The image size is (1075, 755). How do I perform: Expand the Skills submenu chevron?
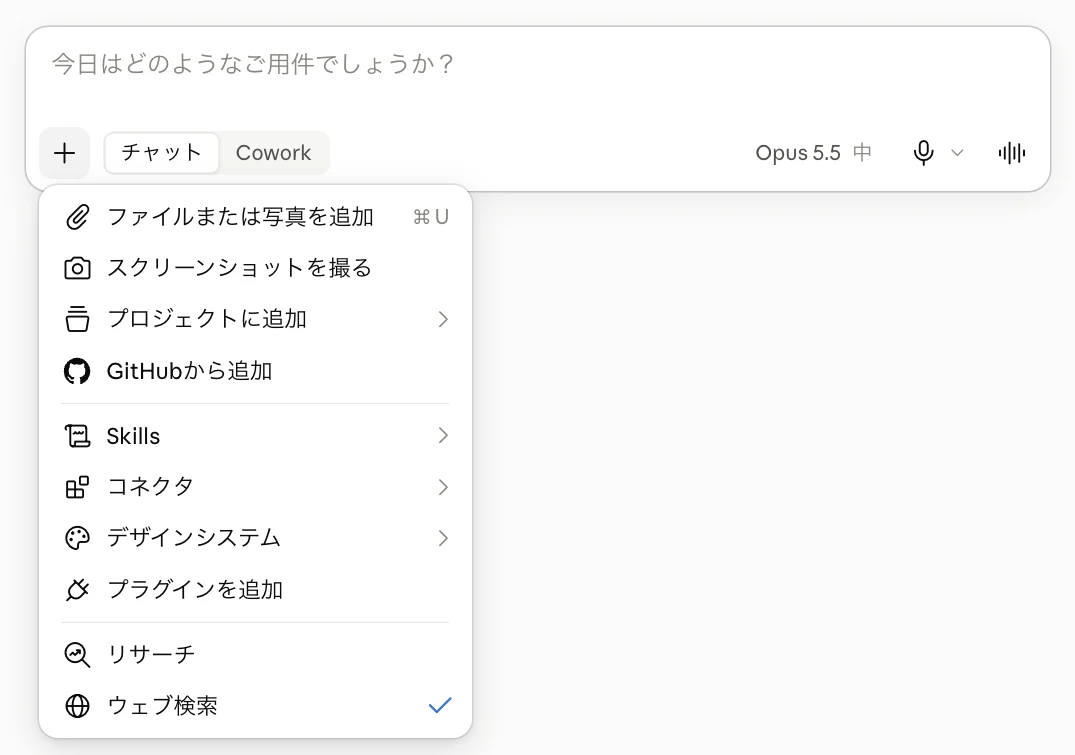pos(443,435)
